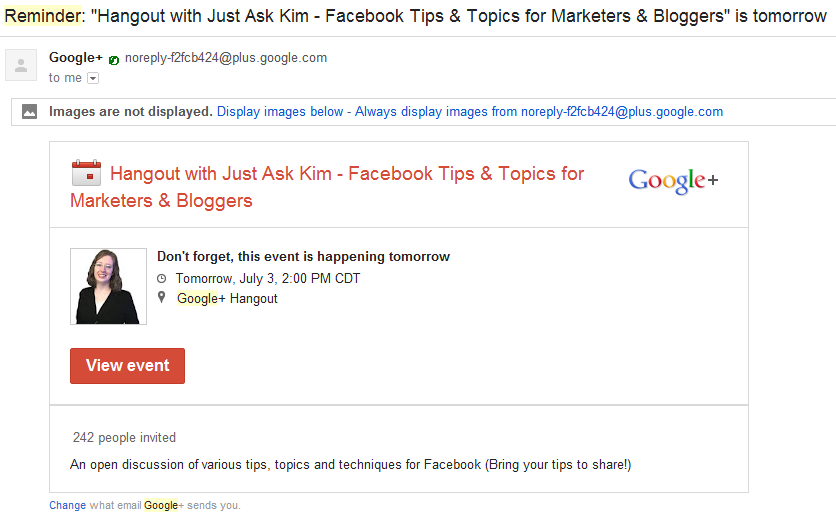Click the clock icon beside event time

162,278
